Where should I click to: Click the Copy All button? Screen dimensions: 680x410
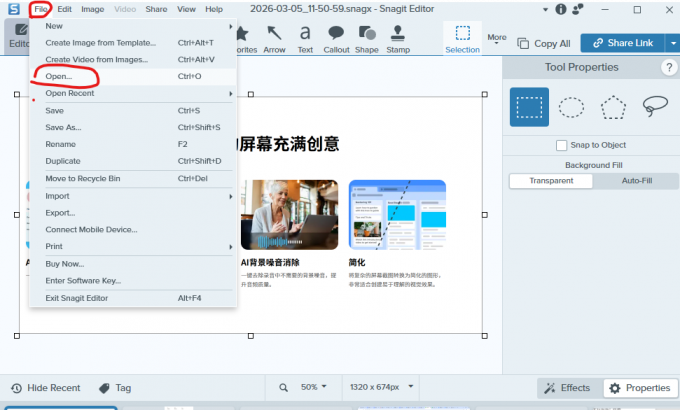pos(544,43)
